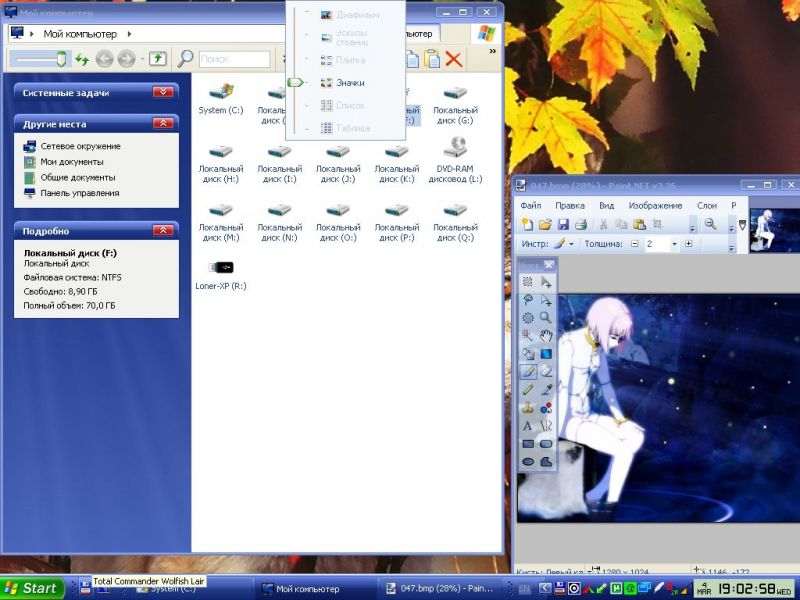The height and width of the screenshot is (600, 800).
Task: Open the DVD-RAM drive (L:) icon
Action: 455,151
